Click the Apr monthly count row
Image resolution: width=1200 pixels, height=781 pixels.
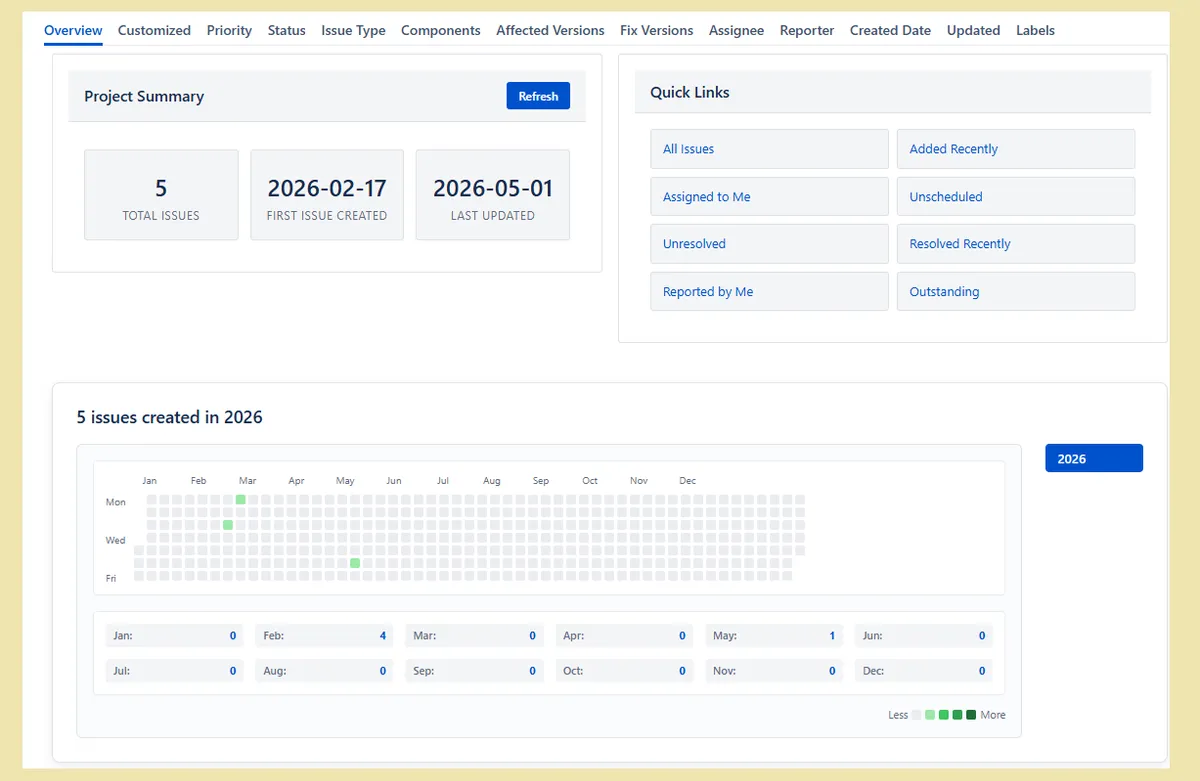[624, 636]
